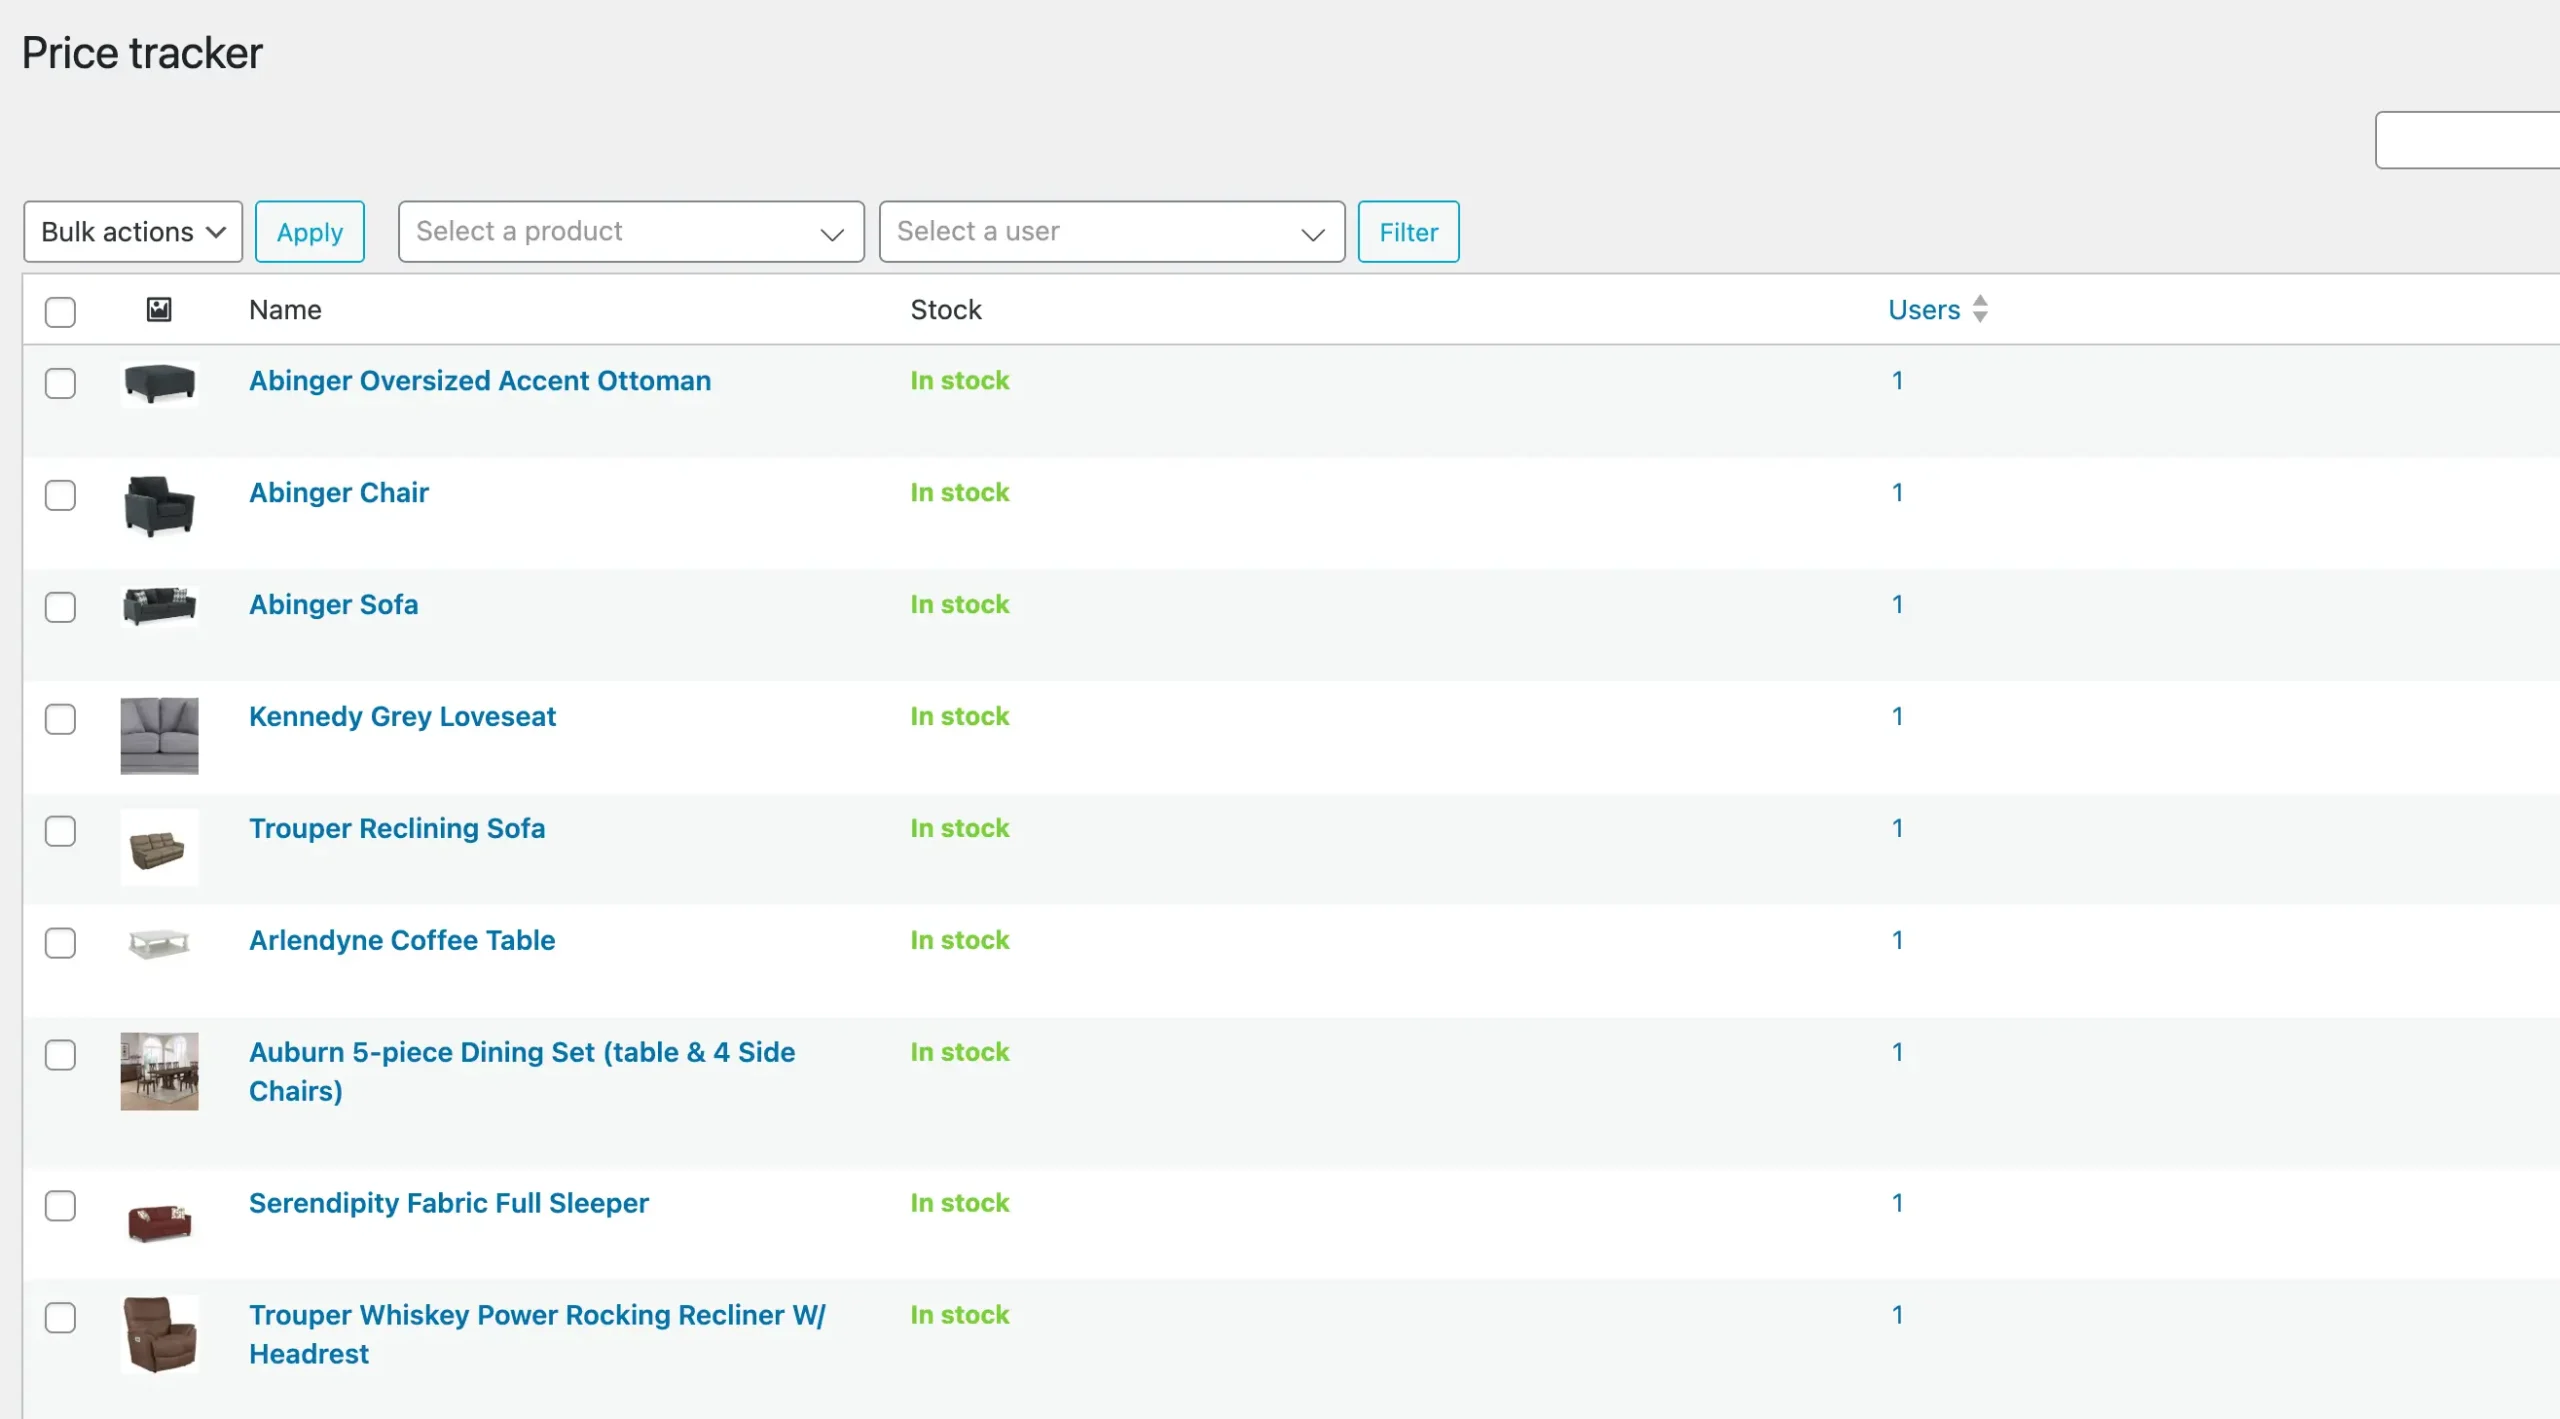Open the Bulk actions dropdown

point(132,231)
